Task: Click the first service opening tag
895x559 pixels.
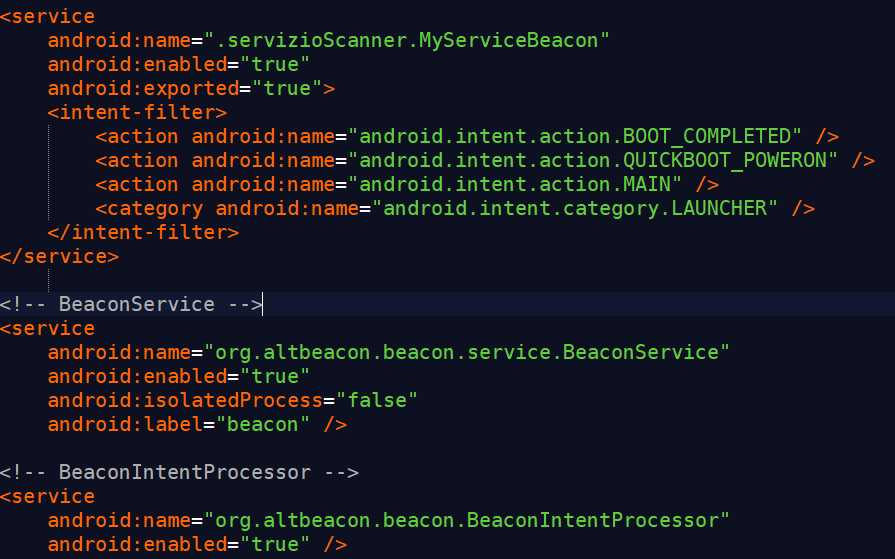Action: [47, 17]
